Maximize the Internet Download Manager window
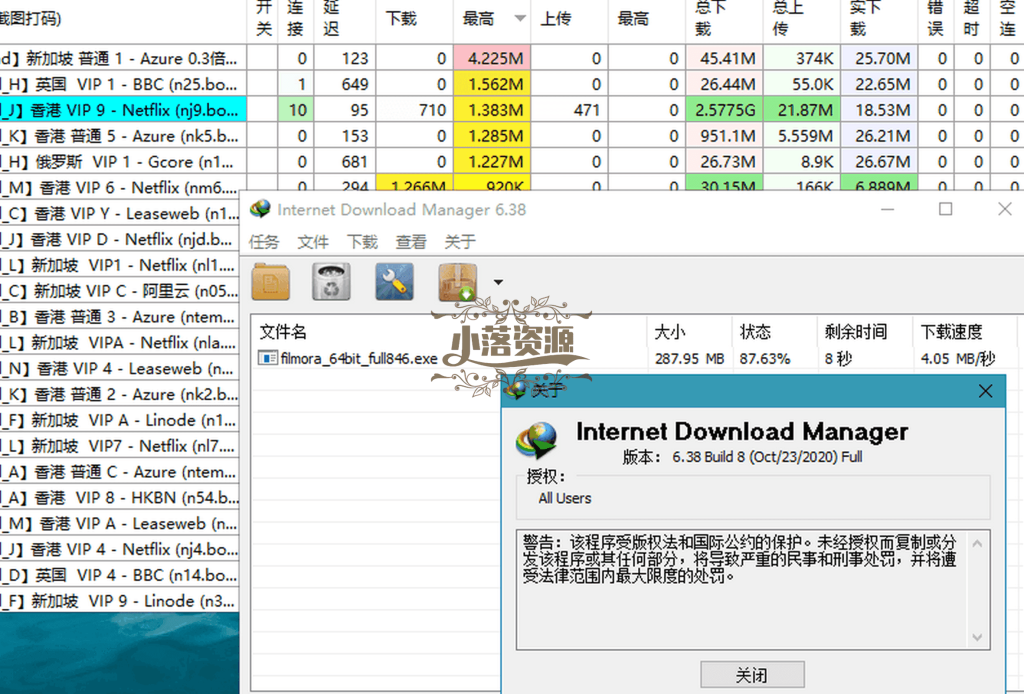The width and height of the screenshot is (1024, 694). (x=945, y=209)
